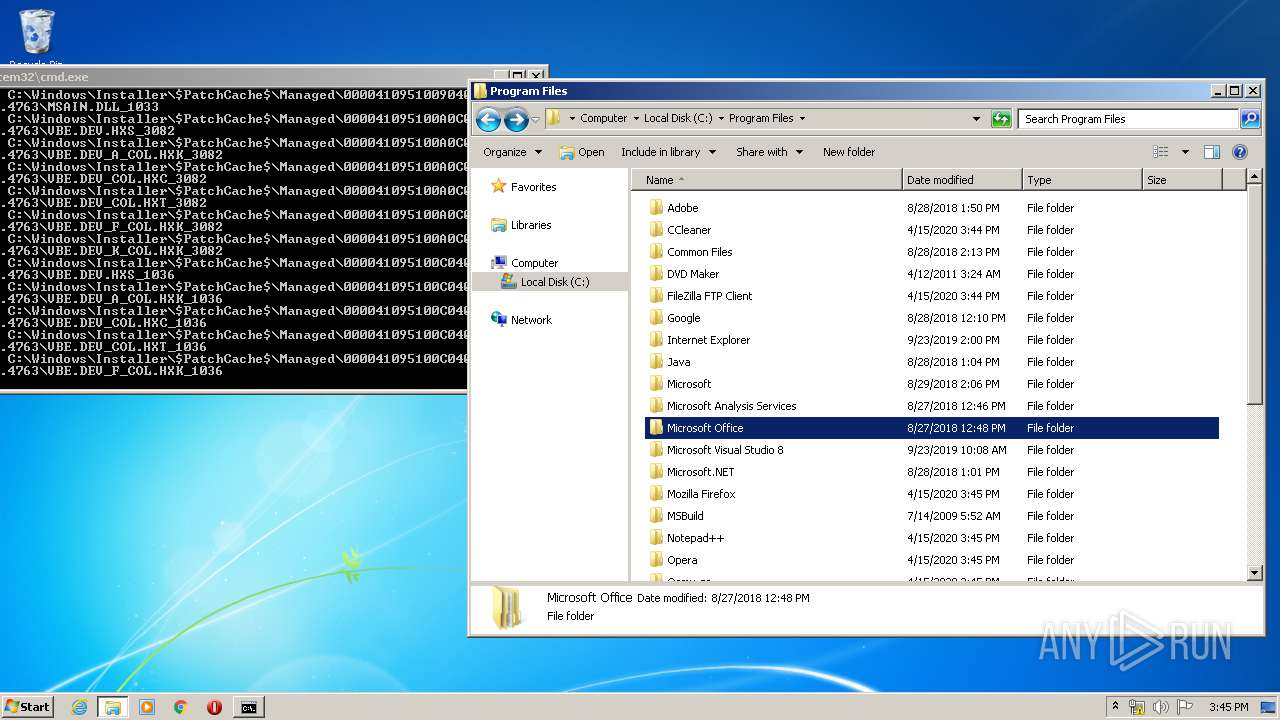
Task: Click the change view icon
Action: [1161, 152]
